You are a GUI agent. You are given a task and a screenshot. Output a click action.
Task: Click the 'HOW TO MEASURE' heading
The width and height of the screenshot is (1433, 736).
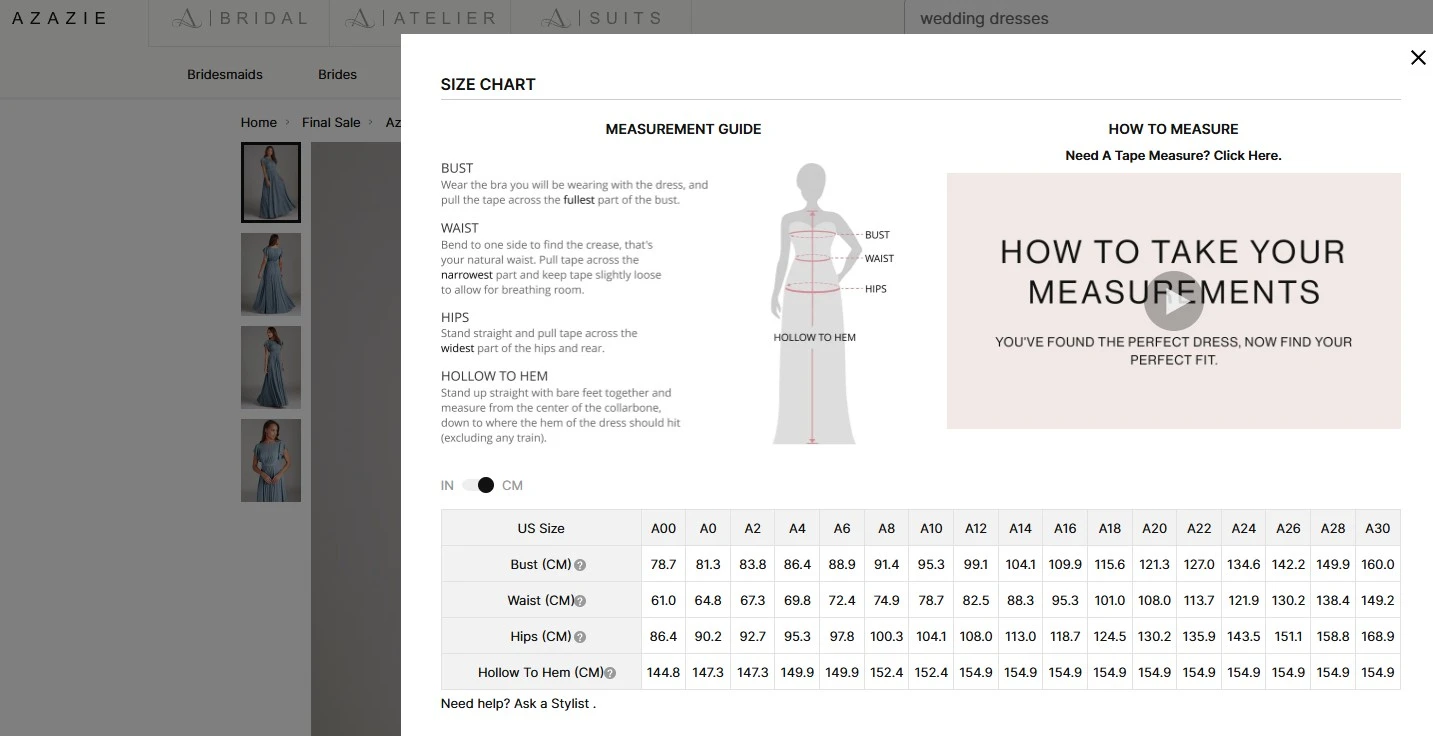click(x=1173, y=129)
